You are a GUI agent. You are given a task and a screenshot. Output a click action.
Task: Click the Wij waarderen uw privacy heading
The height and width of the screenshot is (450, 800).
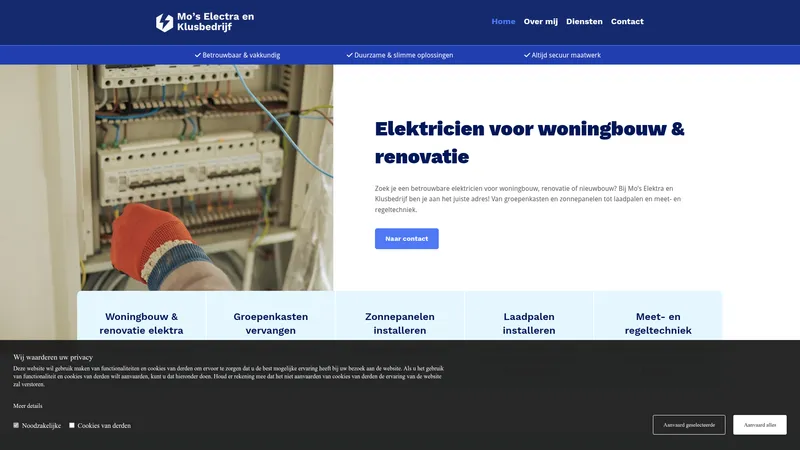pyautogui.click(x=53, y=357)
